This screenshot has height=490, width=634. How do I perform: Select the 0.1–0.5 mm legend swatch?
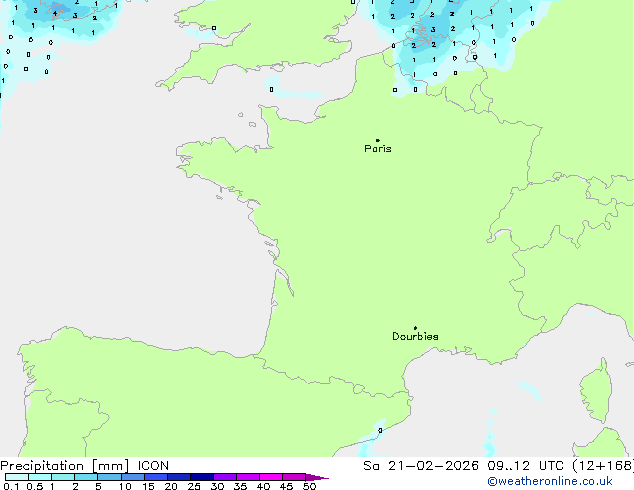[17, 477]
